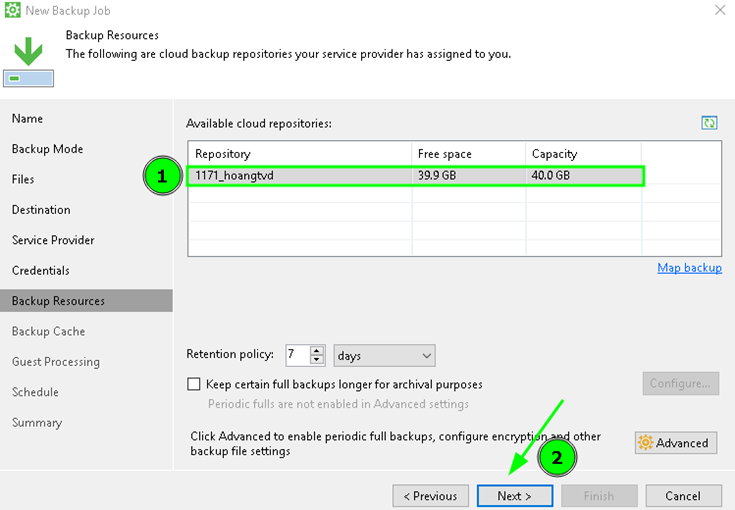
Task: Go to the Credentials step
Action: point(41,271)
